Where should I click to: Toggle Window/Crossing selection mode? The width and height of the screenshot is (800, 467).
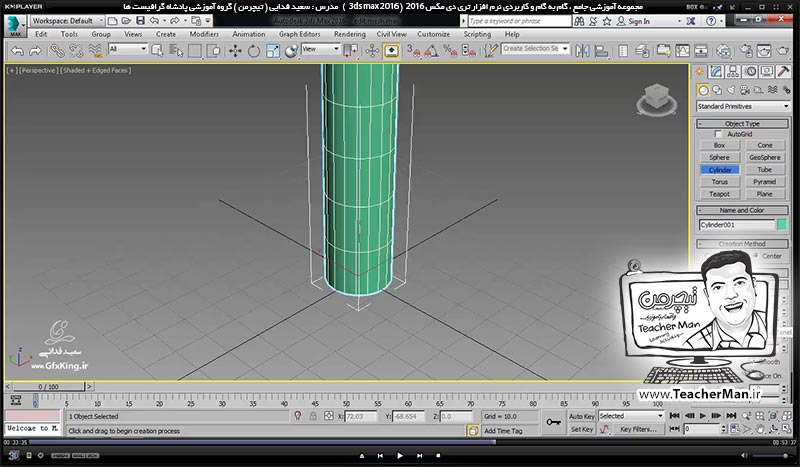(x=214, y=51)
